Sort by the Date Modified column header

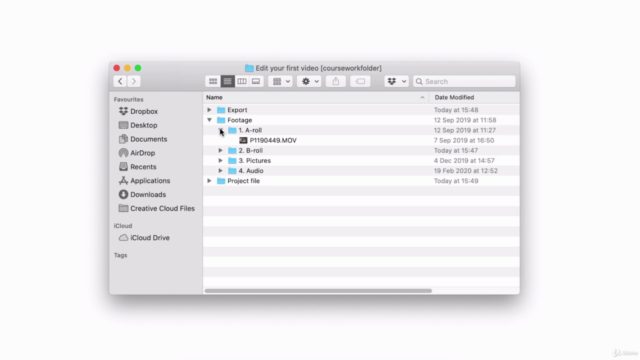(474, 98)
